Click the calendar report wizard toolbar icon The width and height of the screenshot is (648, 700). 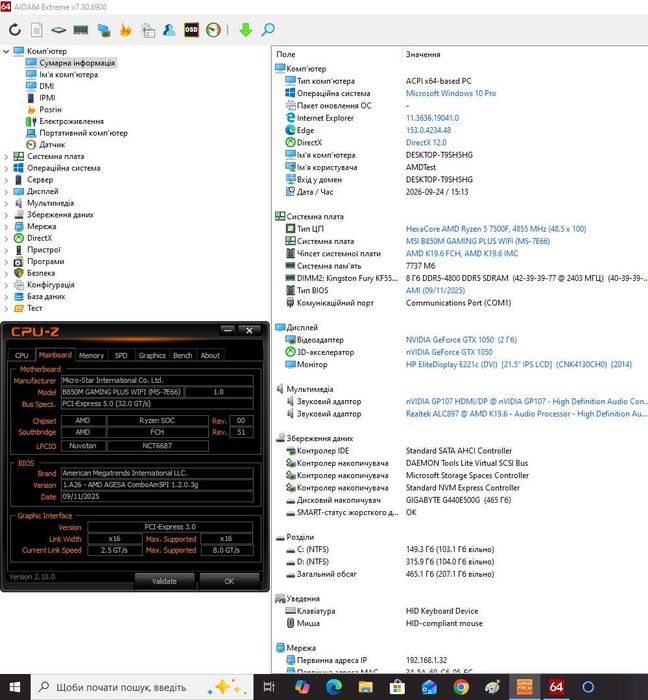coord(148,30)
